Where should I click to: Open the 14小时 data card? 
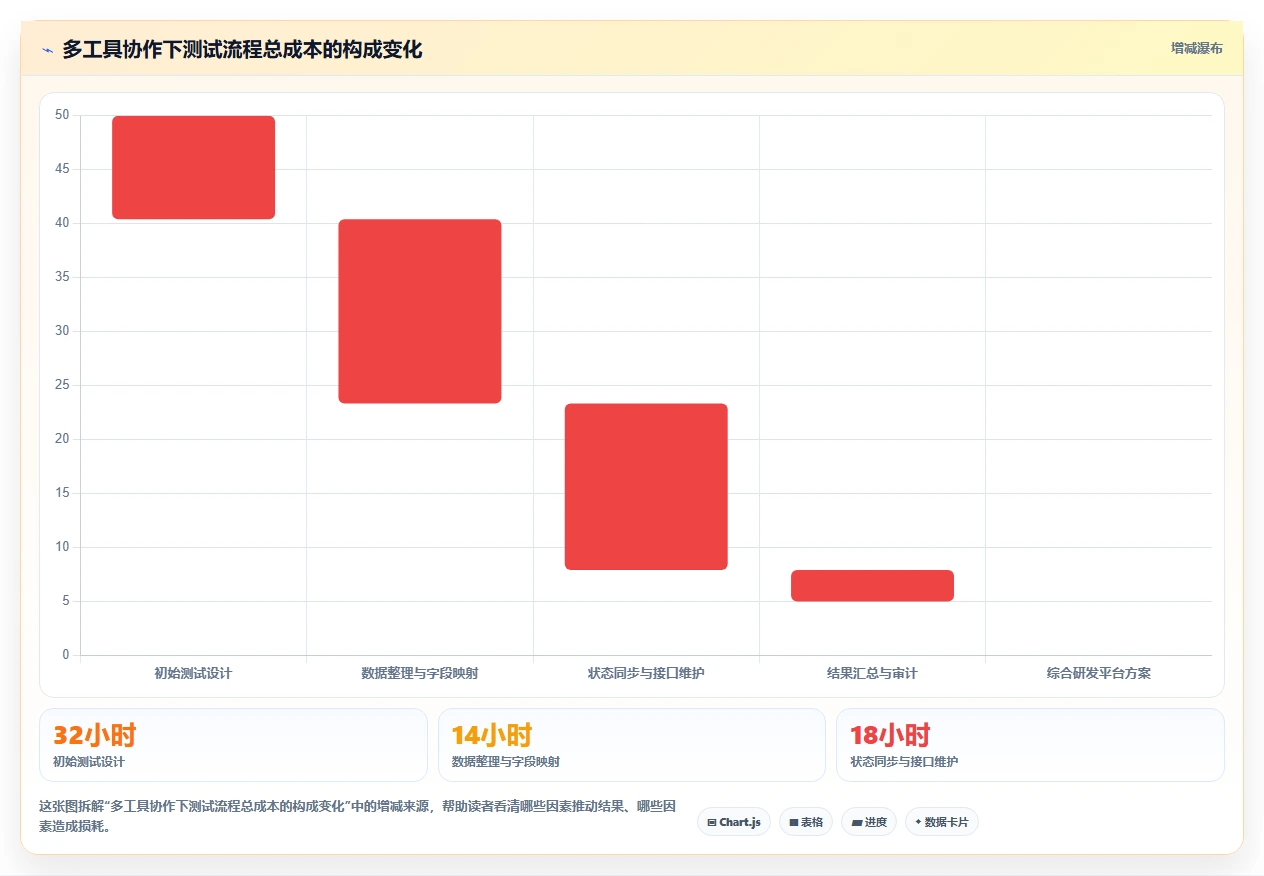(x=632, y=745)
